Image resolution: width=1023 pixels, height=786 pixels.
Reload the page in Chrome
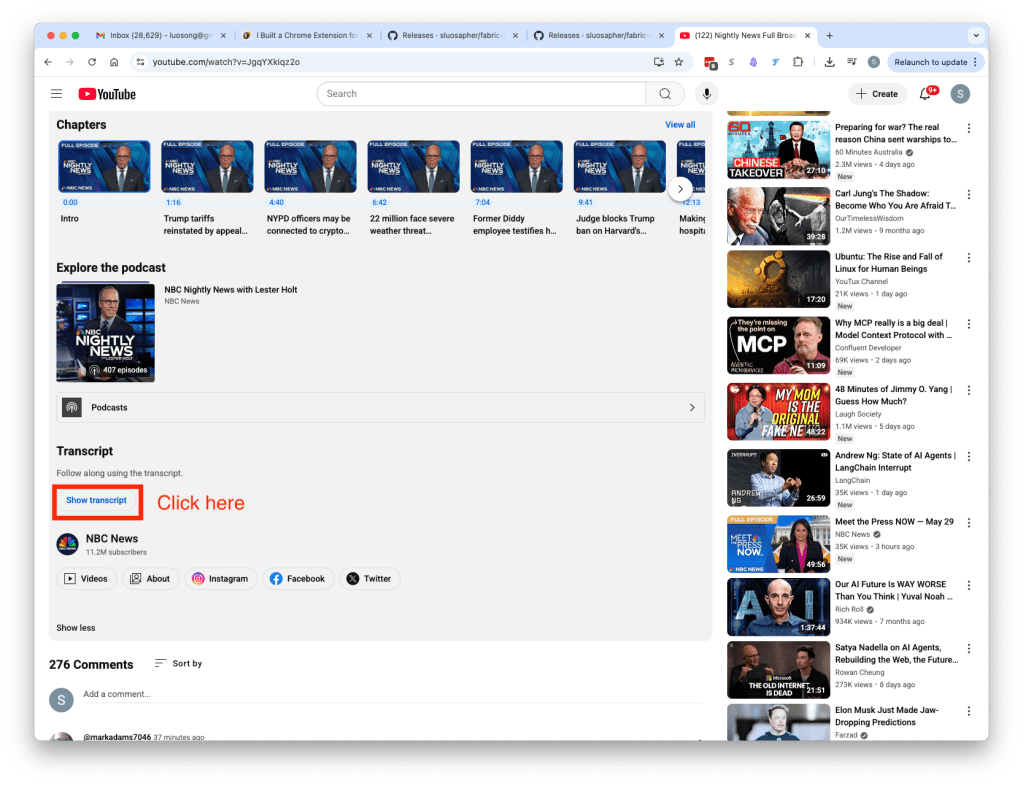(92, 62)
